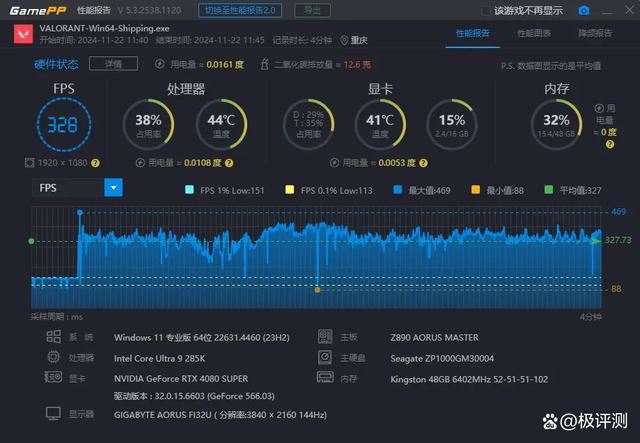Click the orange 88 minimum point on chart
640x443 pixels.
click(318, 290)
